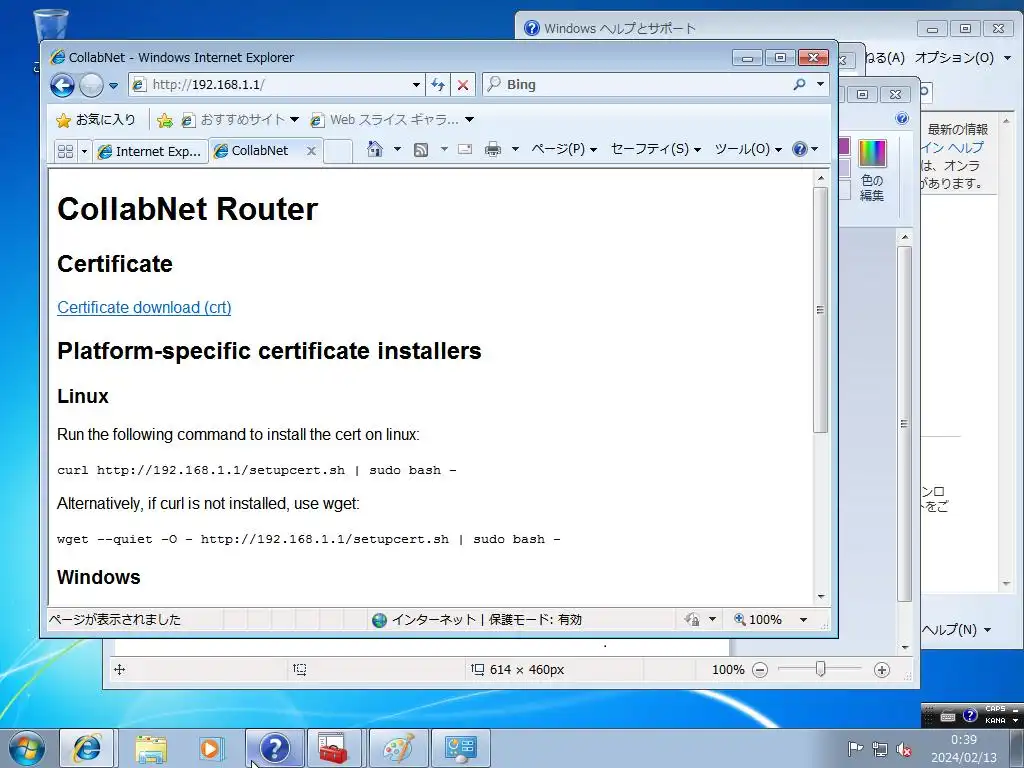Click the Windows Start button
Screen dimensions: 1024x768
click(x=26, y=748)
